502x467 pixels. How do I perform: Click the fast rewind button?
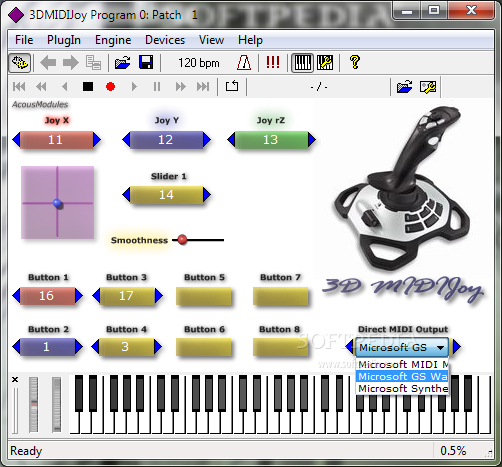tap(41, 87)
